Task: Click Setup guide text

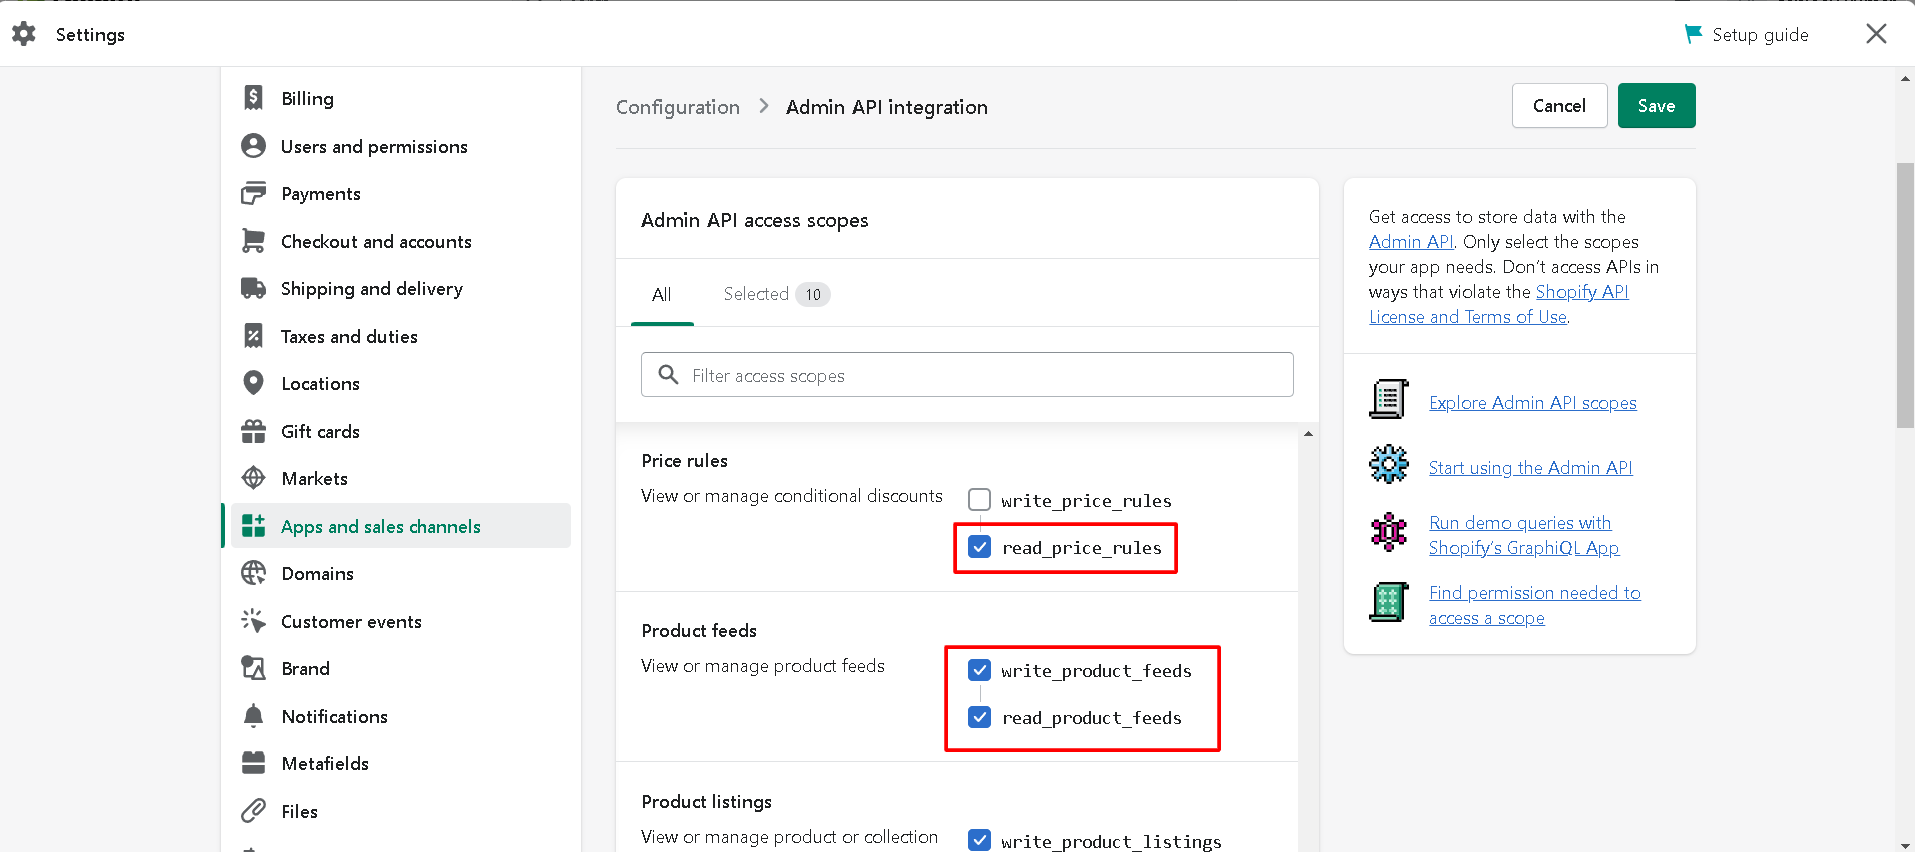Action: (x=1760, y=34)
